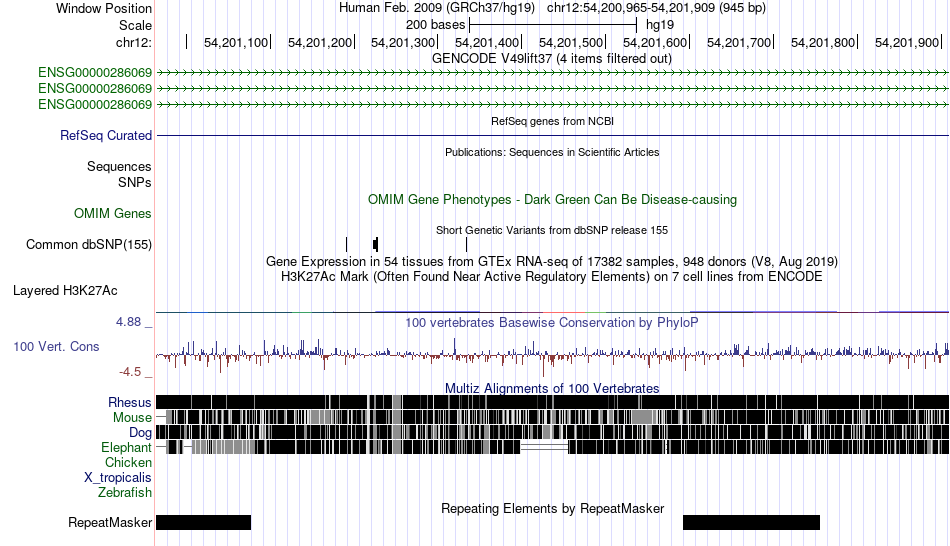Click the 54,201,100 ruler position
The image size is (950, 546).
click(236, 42)
